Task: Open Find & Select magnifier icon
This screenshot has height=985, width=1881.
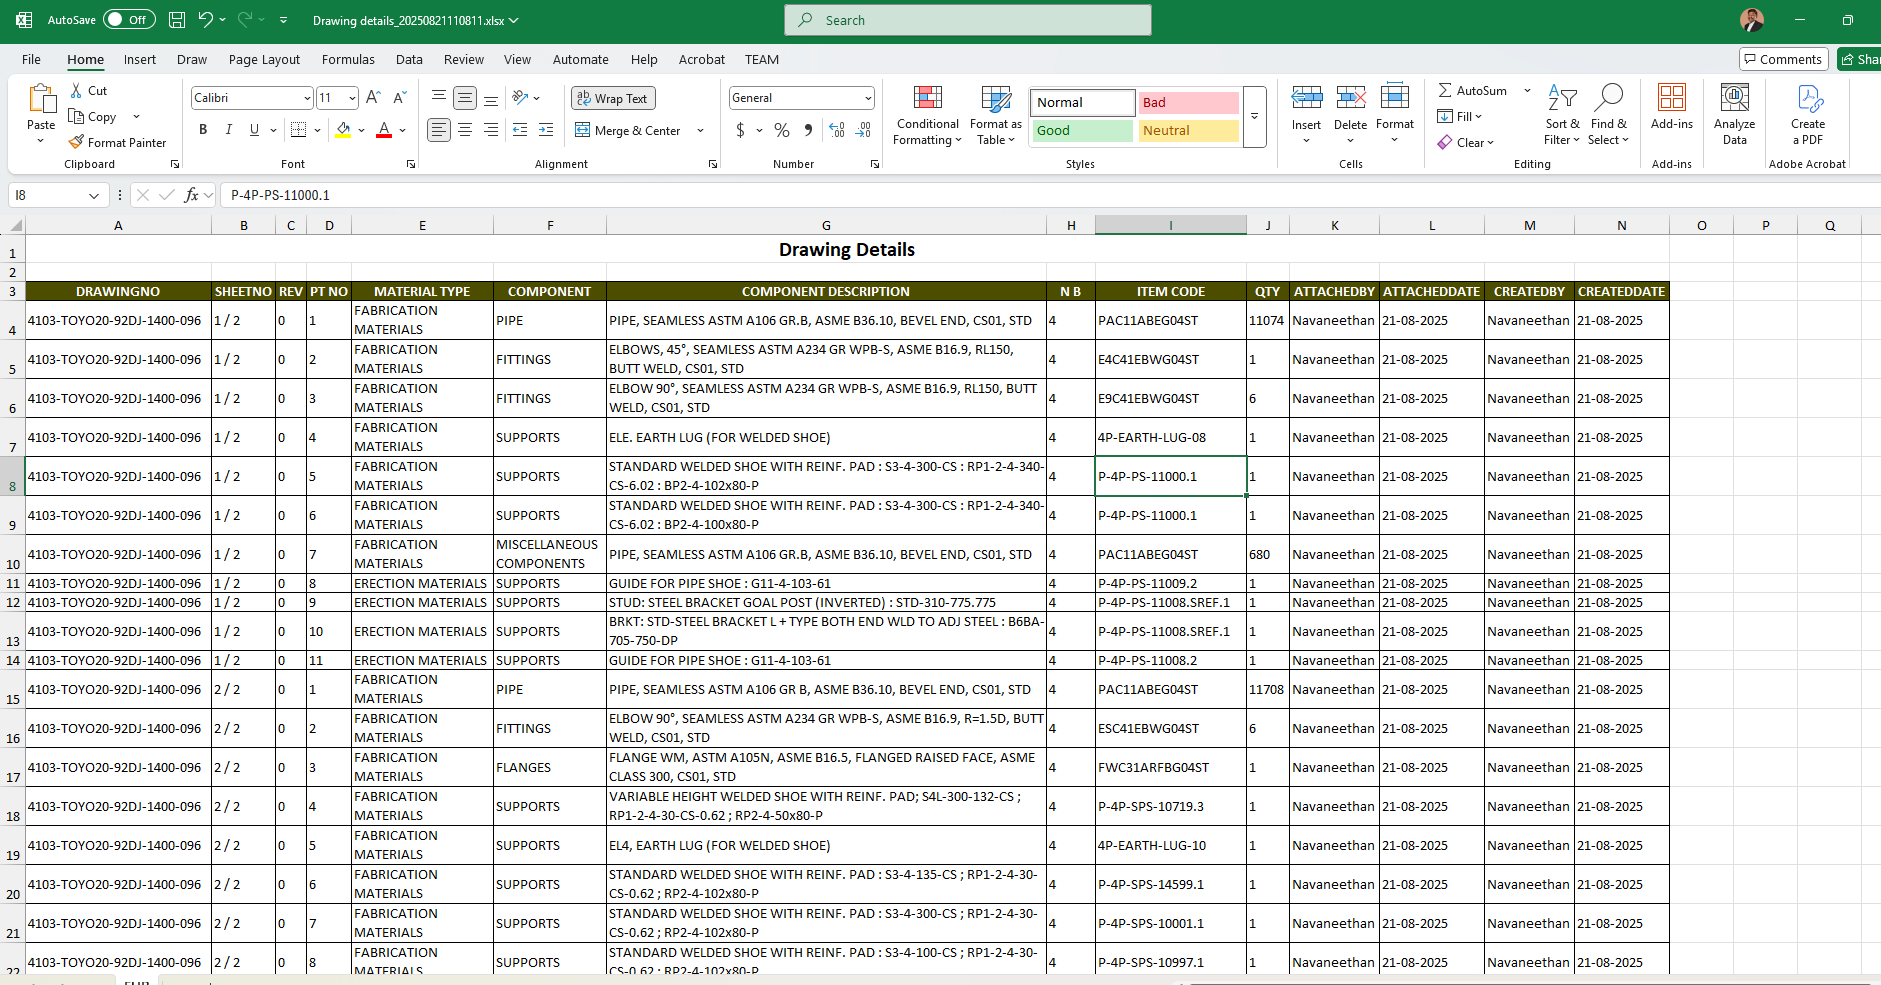Action: coord(1608,98)
